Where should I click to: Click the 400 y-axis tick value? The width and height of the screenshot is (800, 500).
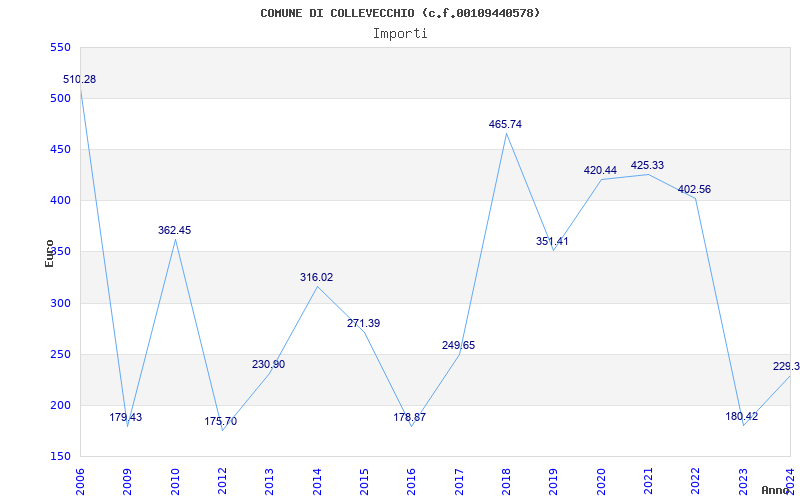60,201
